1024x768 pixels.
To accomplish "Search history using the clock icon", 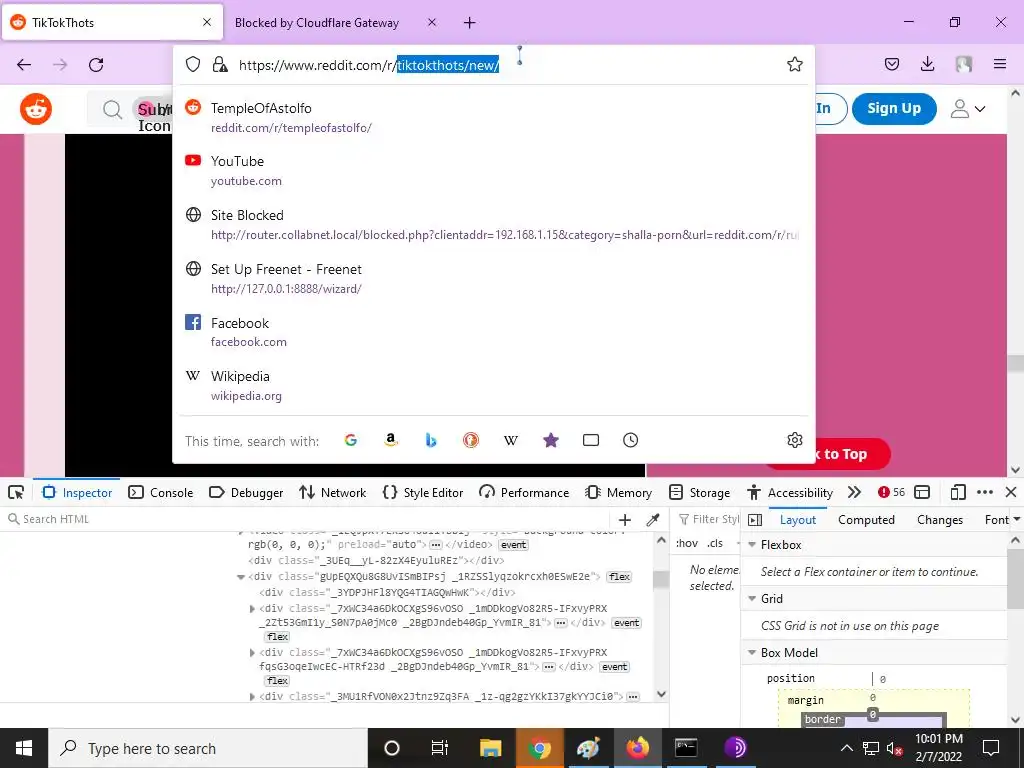I will (x=630, y=440).
